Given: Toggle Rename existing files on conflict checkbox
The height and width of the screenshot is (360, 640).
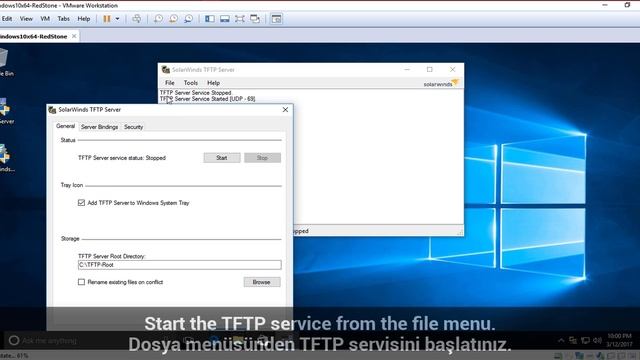Looking at the screenshot, I should pyautogui.click(x=81, y=282).
